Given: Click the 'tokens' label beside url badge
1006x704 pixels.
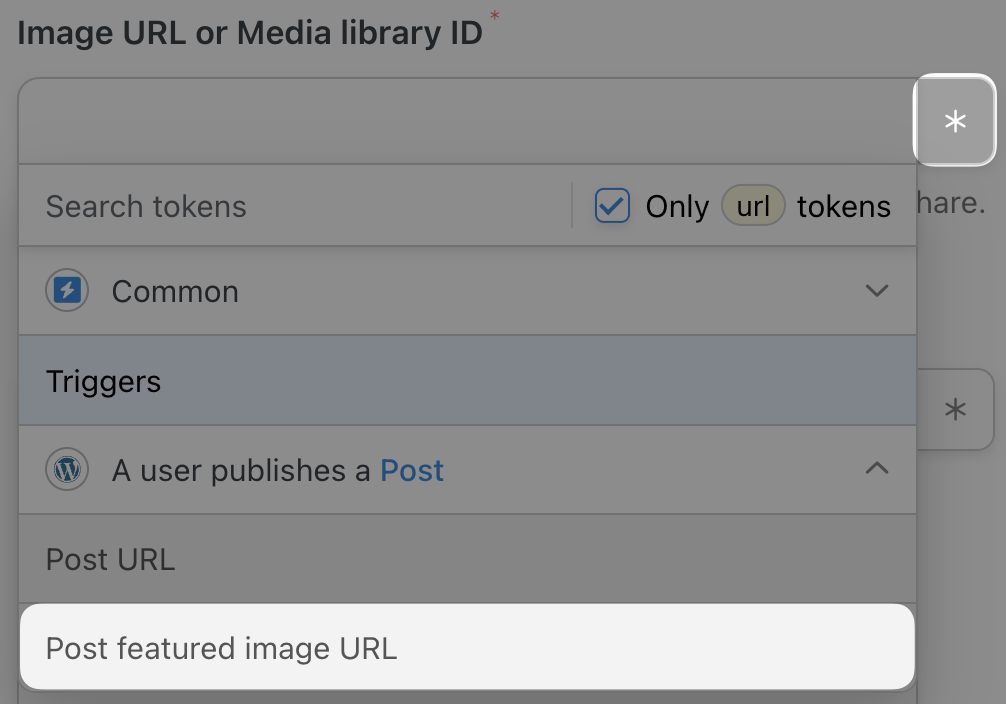Looking at the screenshot, I should [843, 206].
